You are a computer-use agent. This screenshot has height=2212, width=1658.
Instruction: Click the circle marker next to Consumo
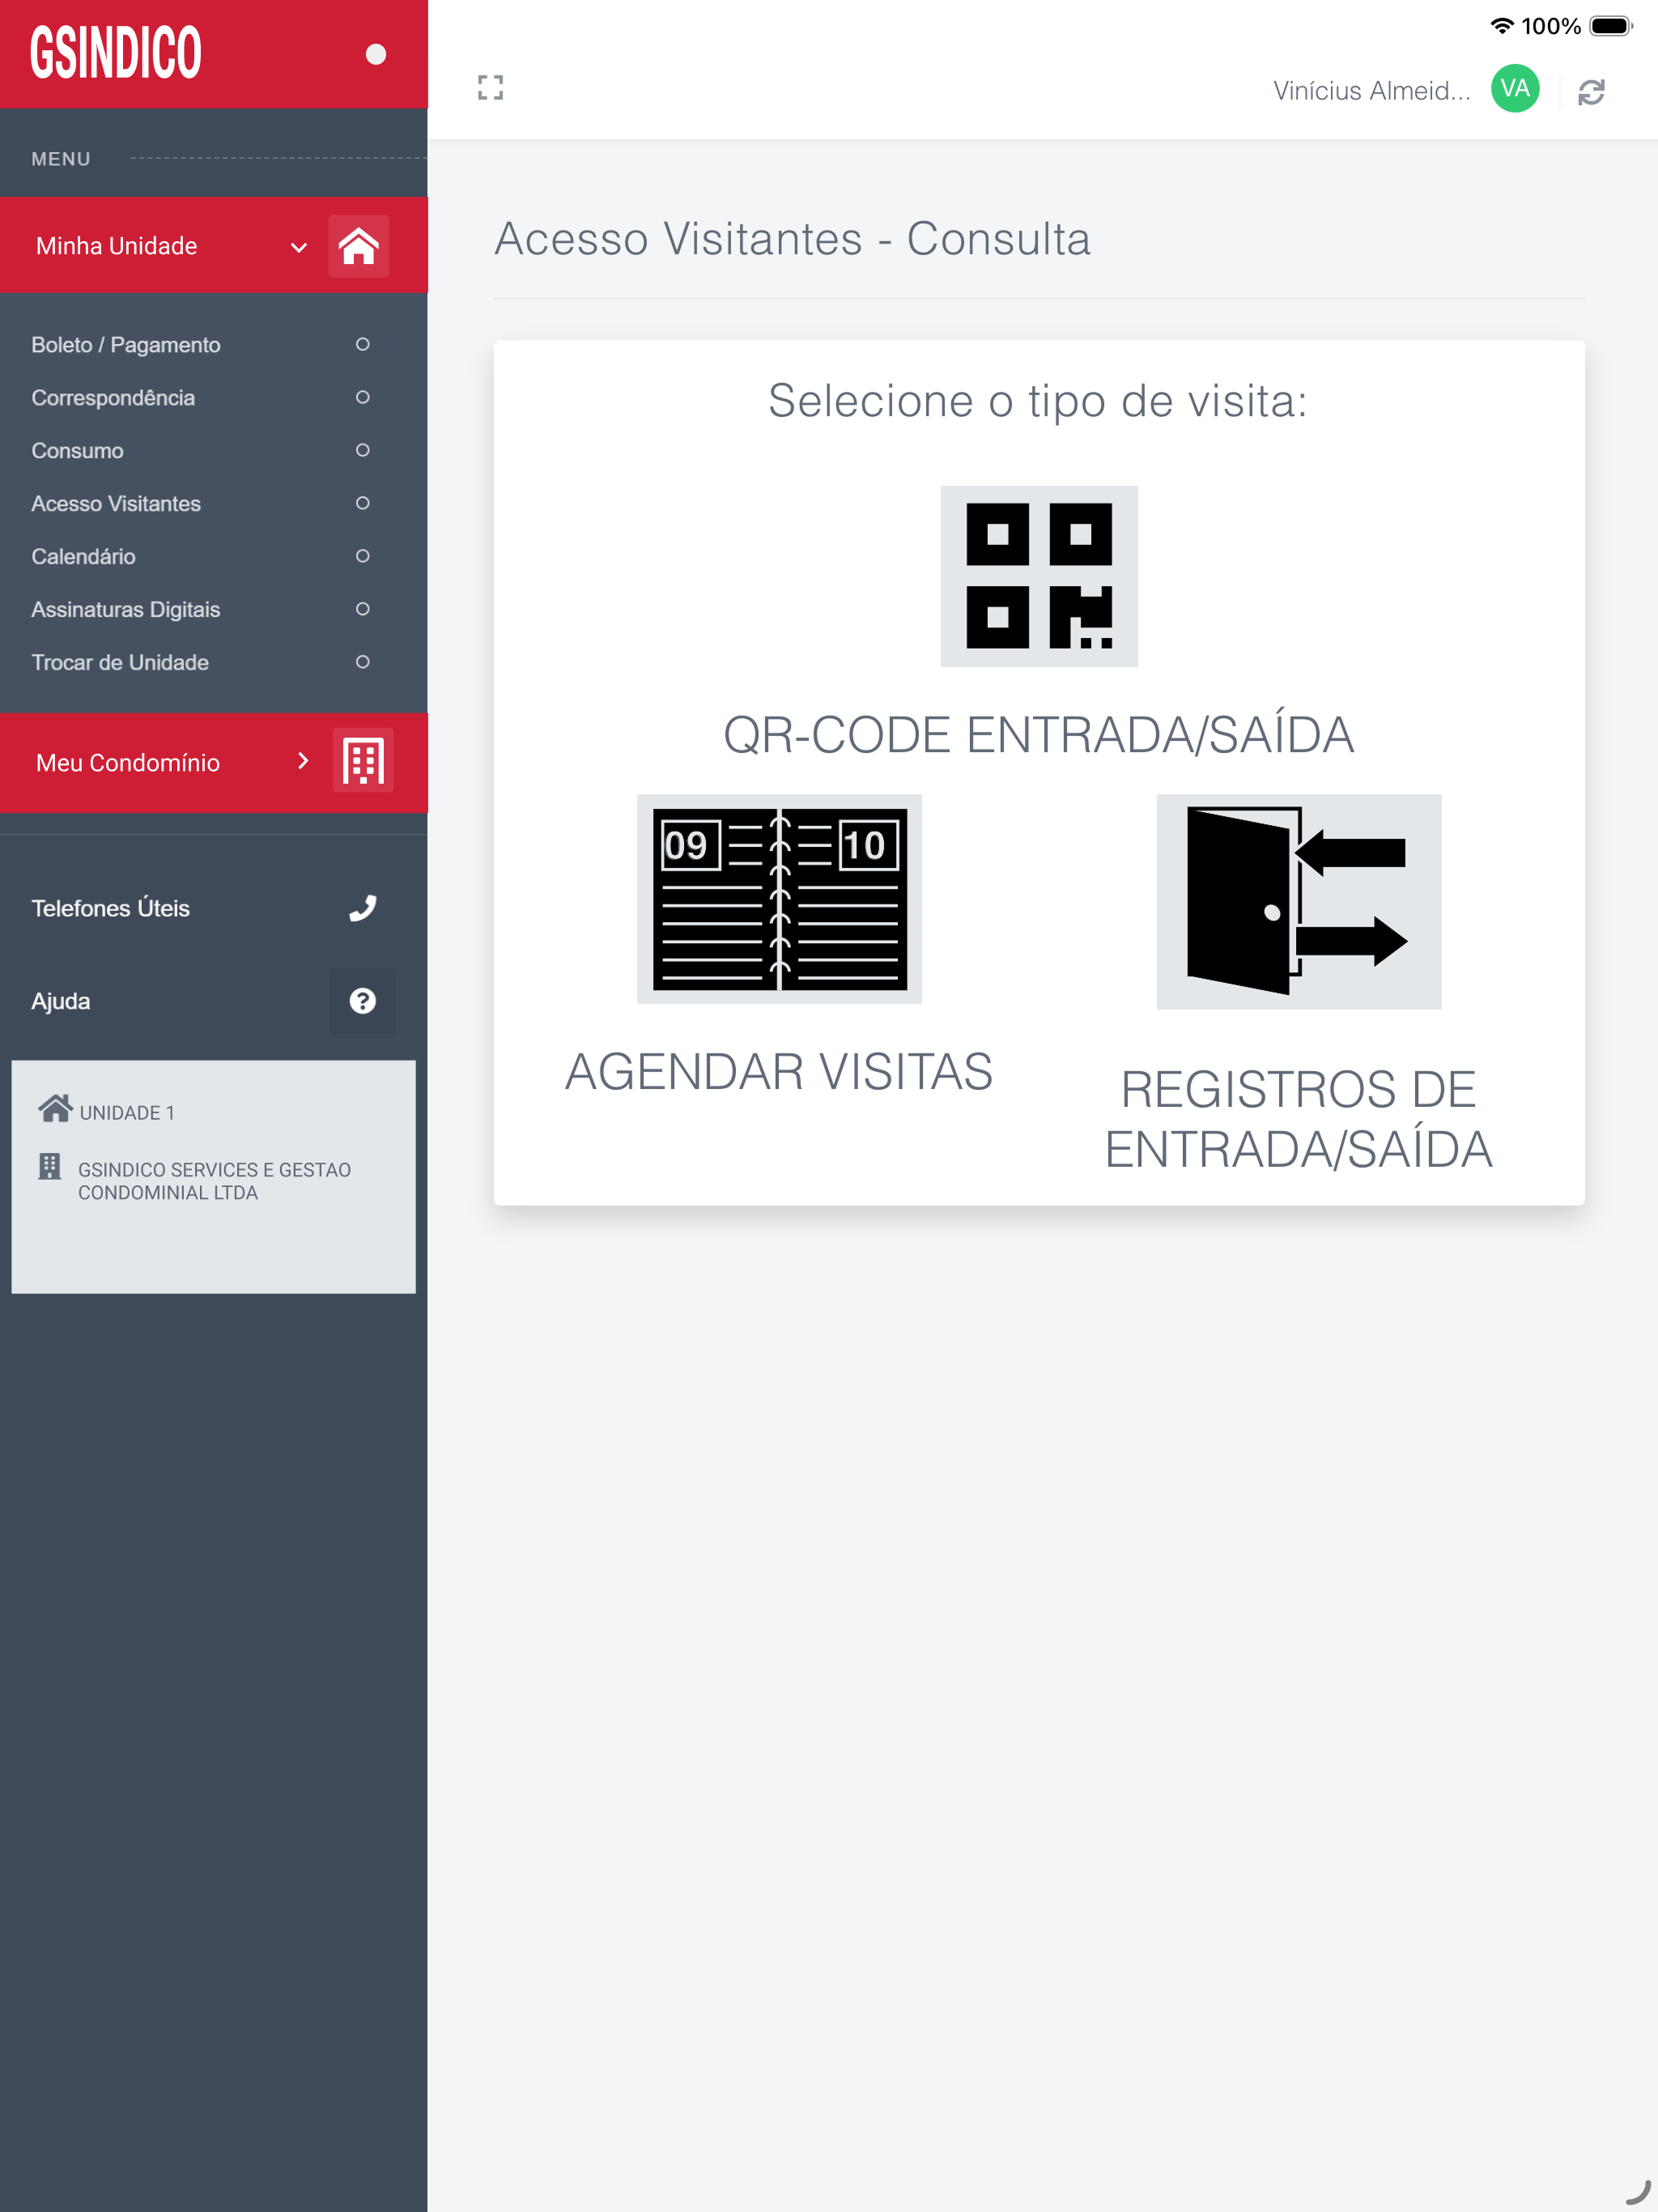pos(362,450)
